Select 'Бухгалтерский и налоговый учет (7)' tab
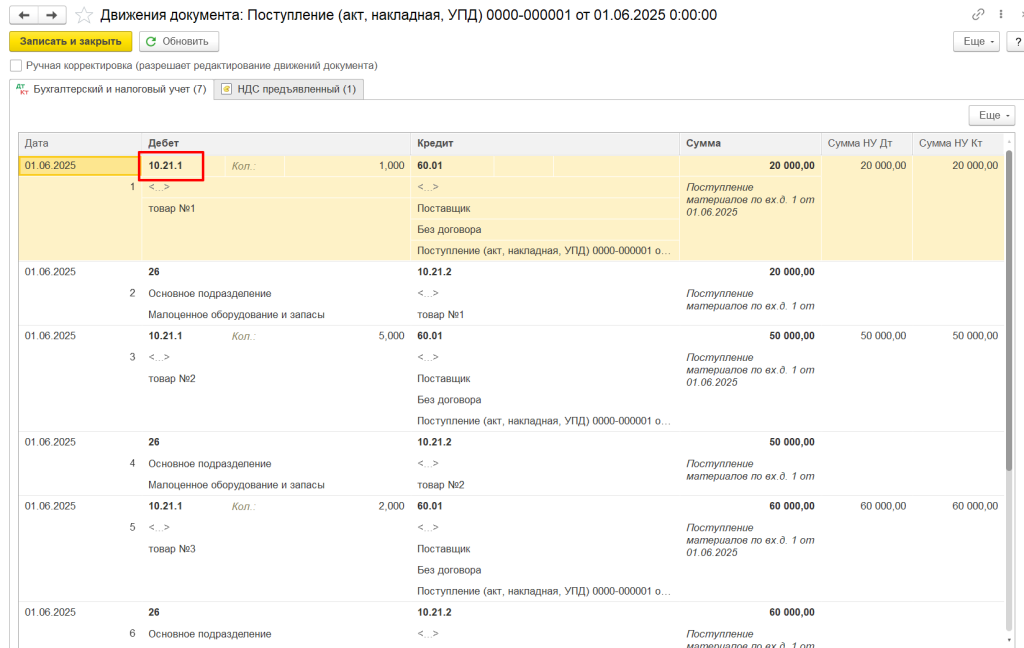1024x648 pixels. click(x=111, y=89)
